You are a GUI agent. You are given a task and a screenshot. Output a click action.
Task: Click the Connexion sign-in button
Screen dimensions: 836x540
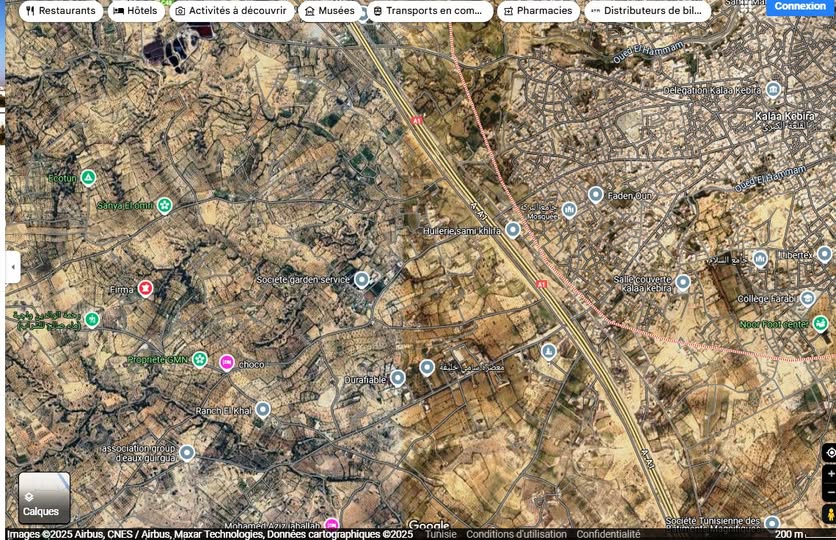[x=800, y=6]
